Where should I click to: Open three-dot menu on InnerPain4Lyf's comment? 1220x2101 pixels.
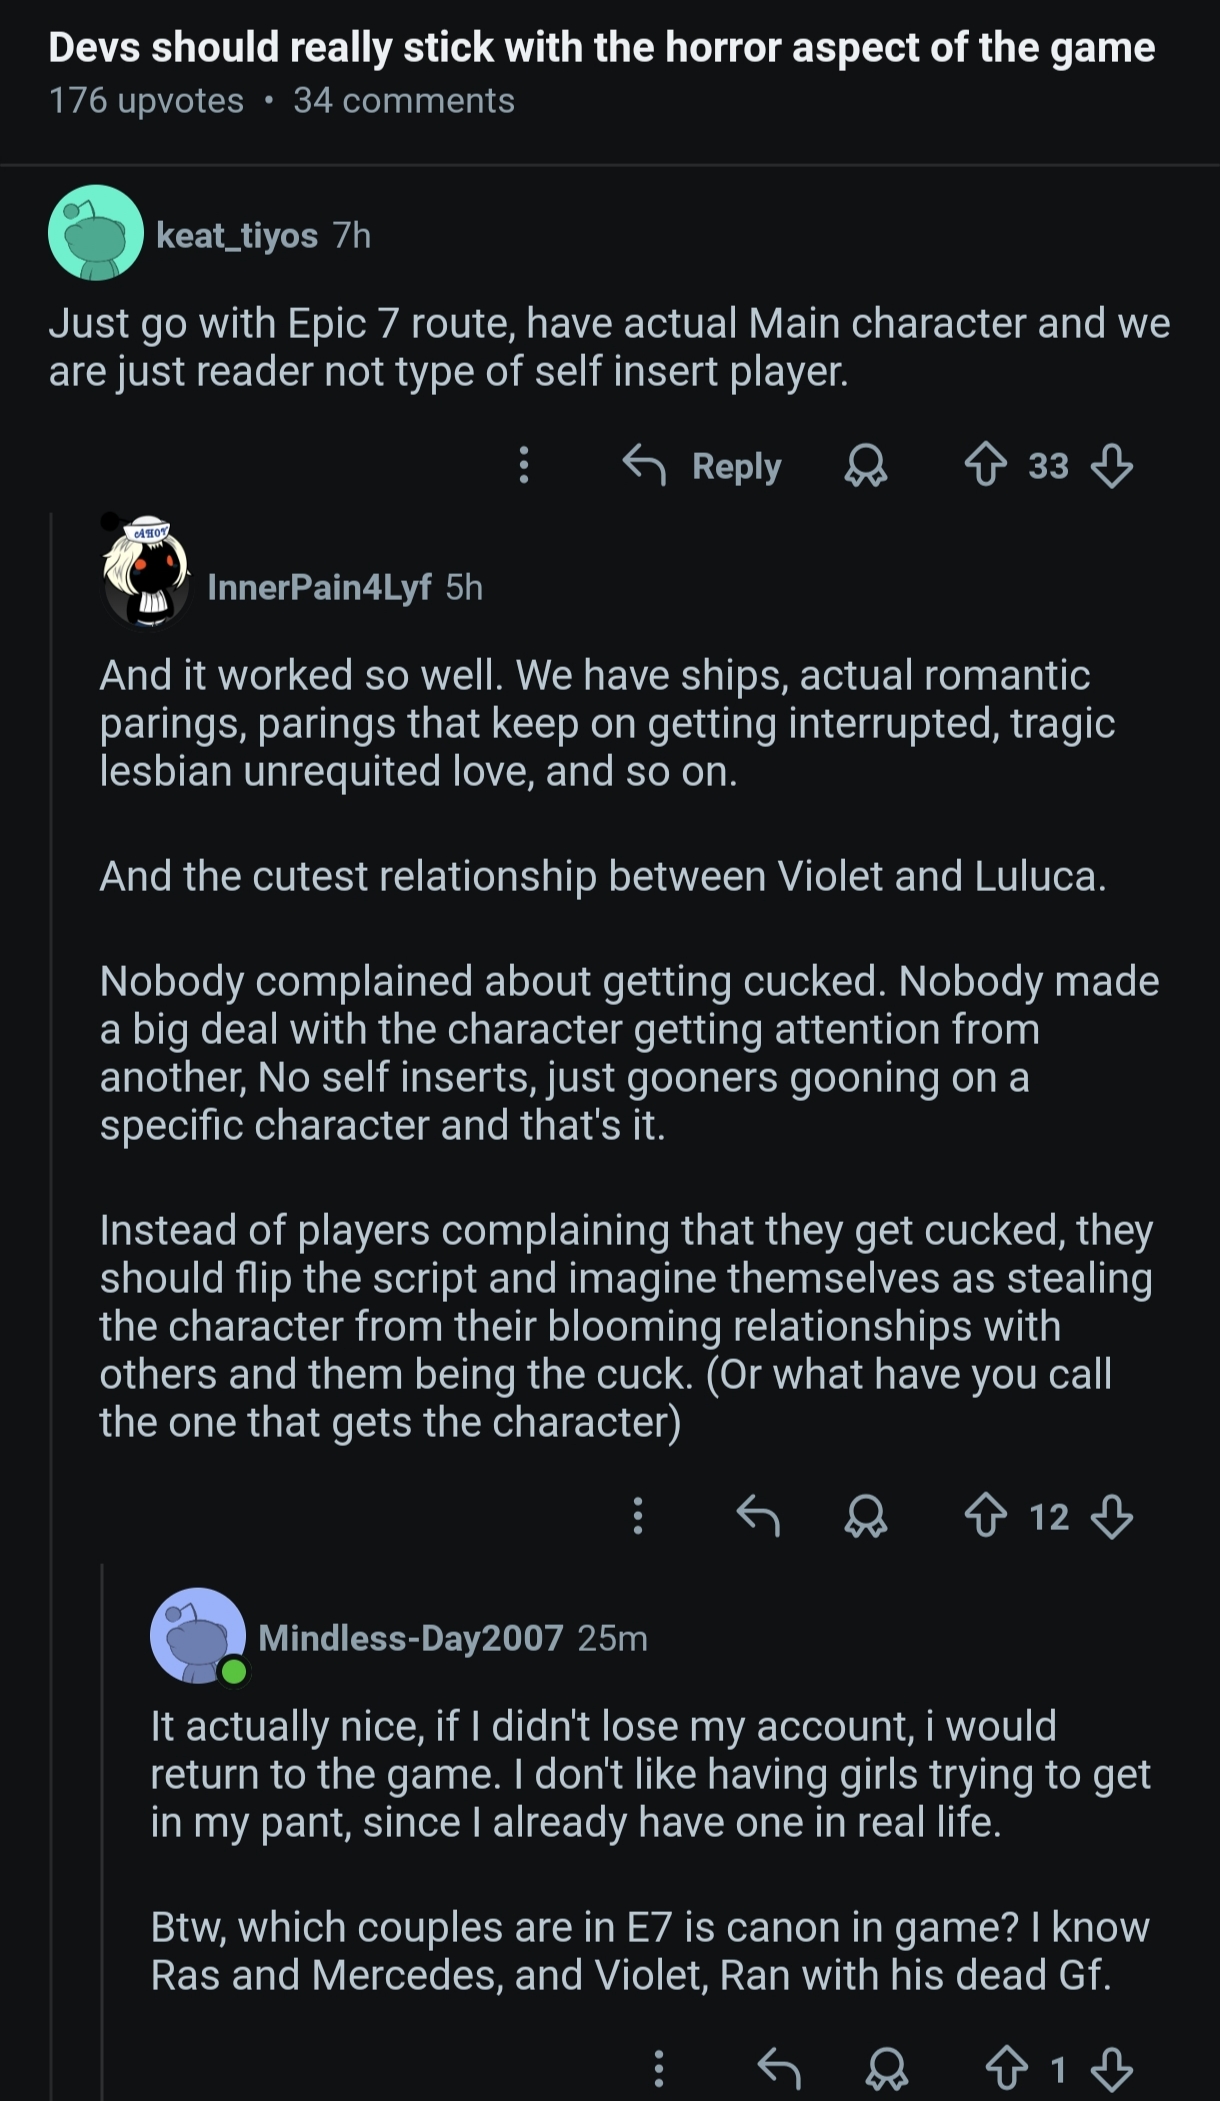638,1516
